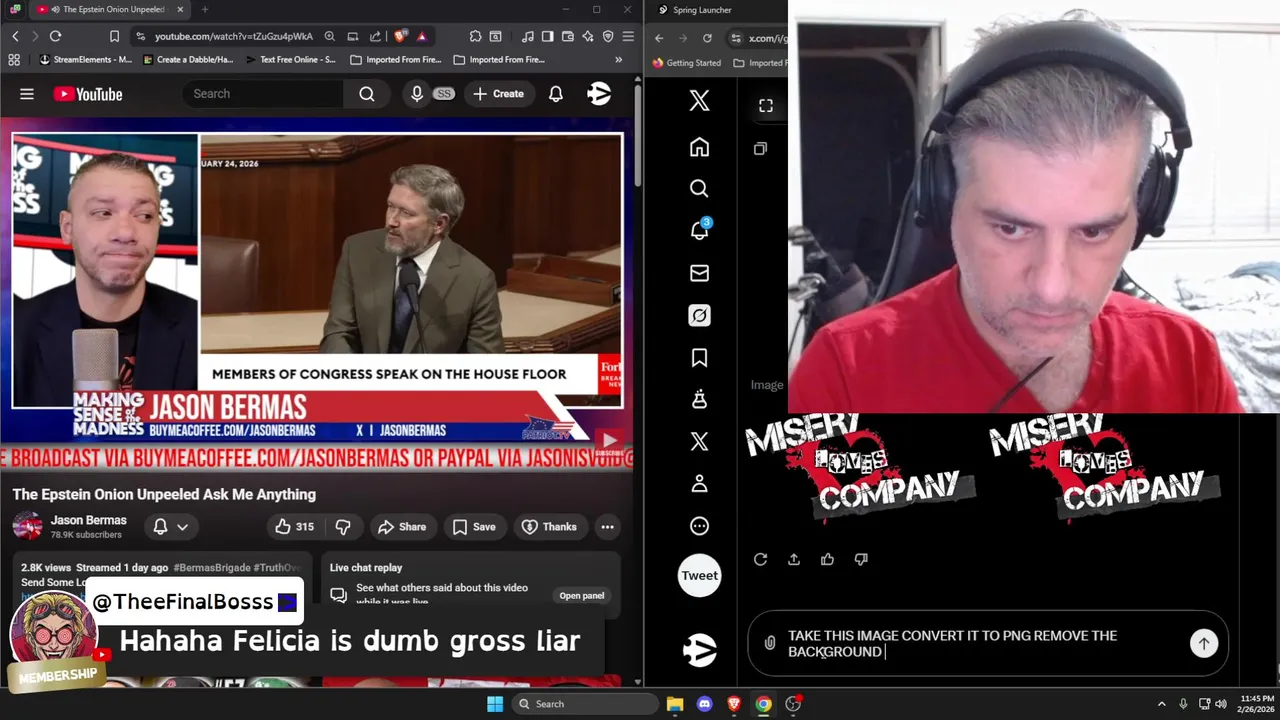
Task: Open X more options circle icon
Action: pos(699,526)
